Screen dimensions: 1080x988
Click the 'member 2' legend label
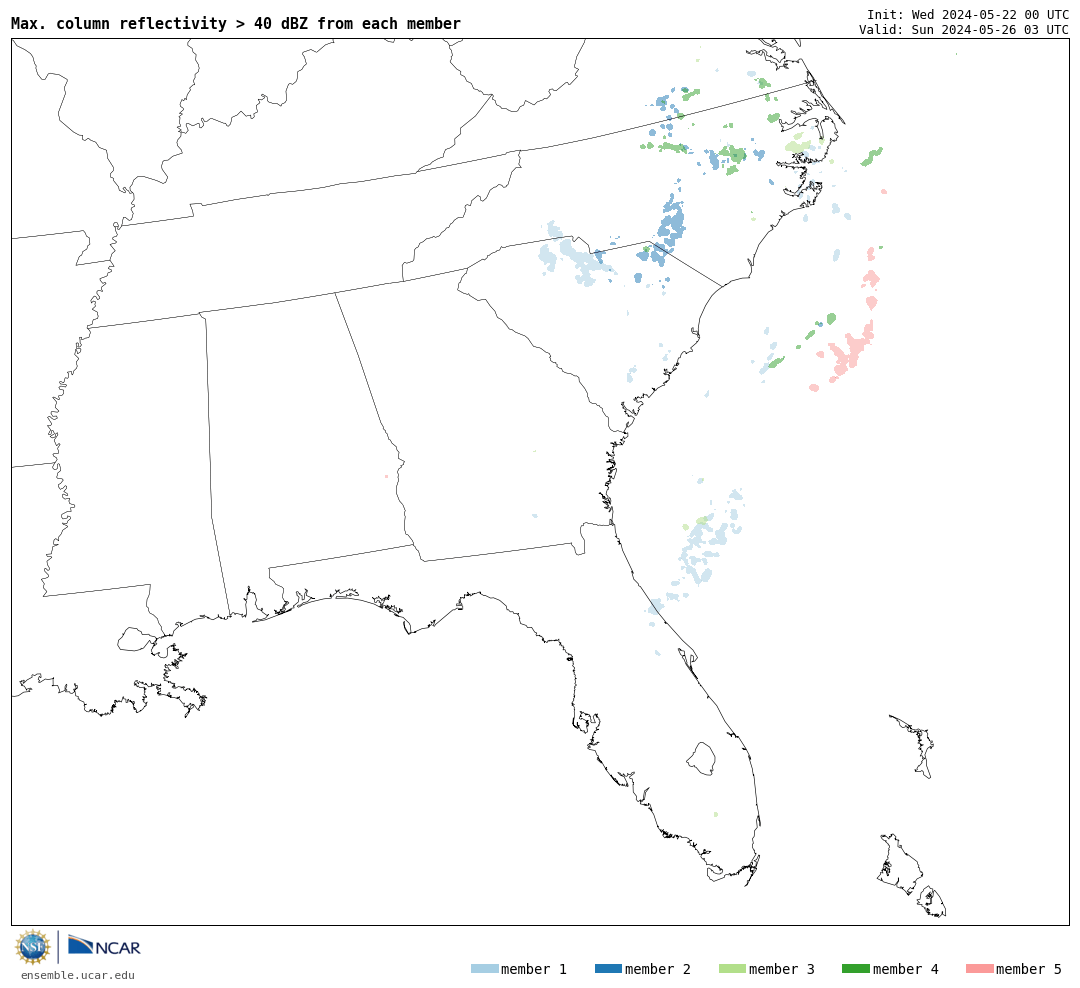[658, 969]
